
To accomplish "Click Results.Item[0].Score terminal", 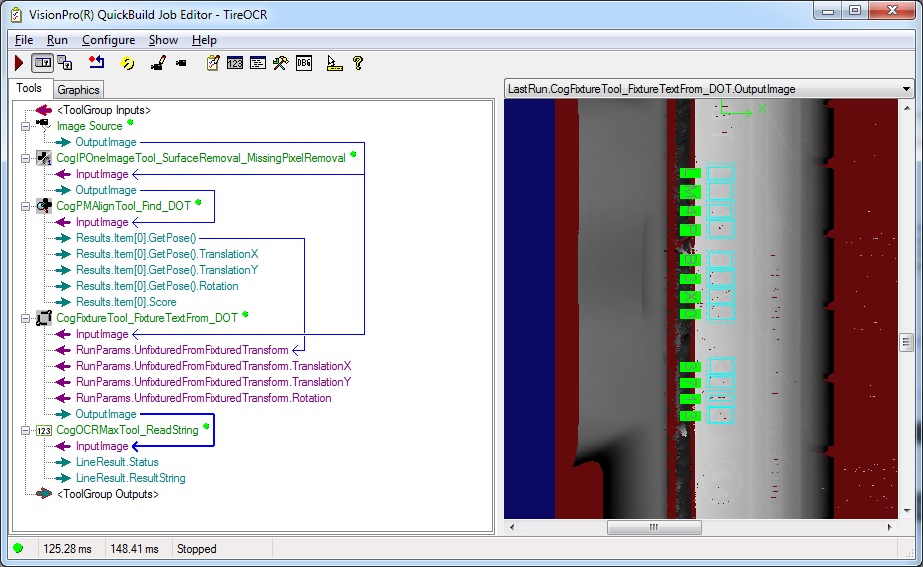I will (x=126, y=302).
